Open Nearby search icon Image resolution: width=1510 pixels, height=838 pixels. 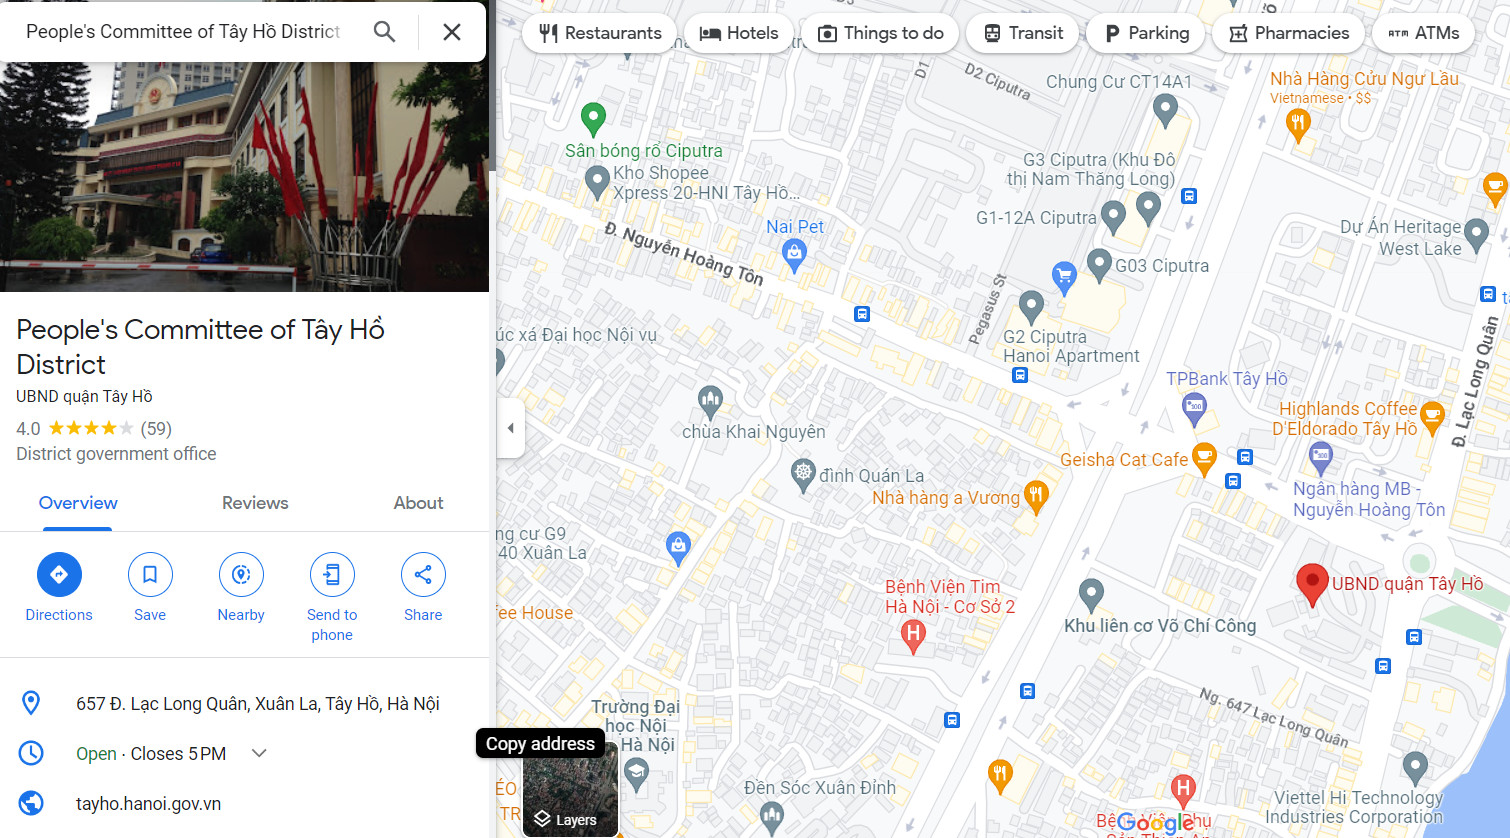241,574
